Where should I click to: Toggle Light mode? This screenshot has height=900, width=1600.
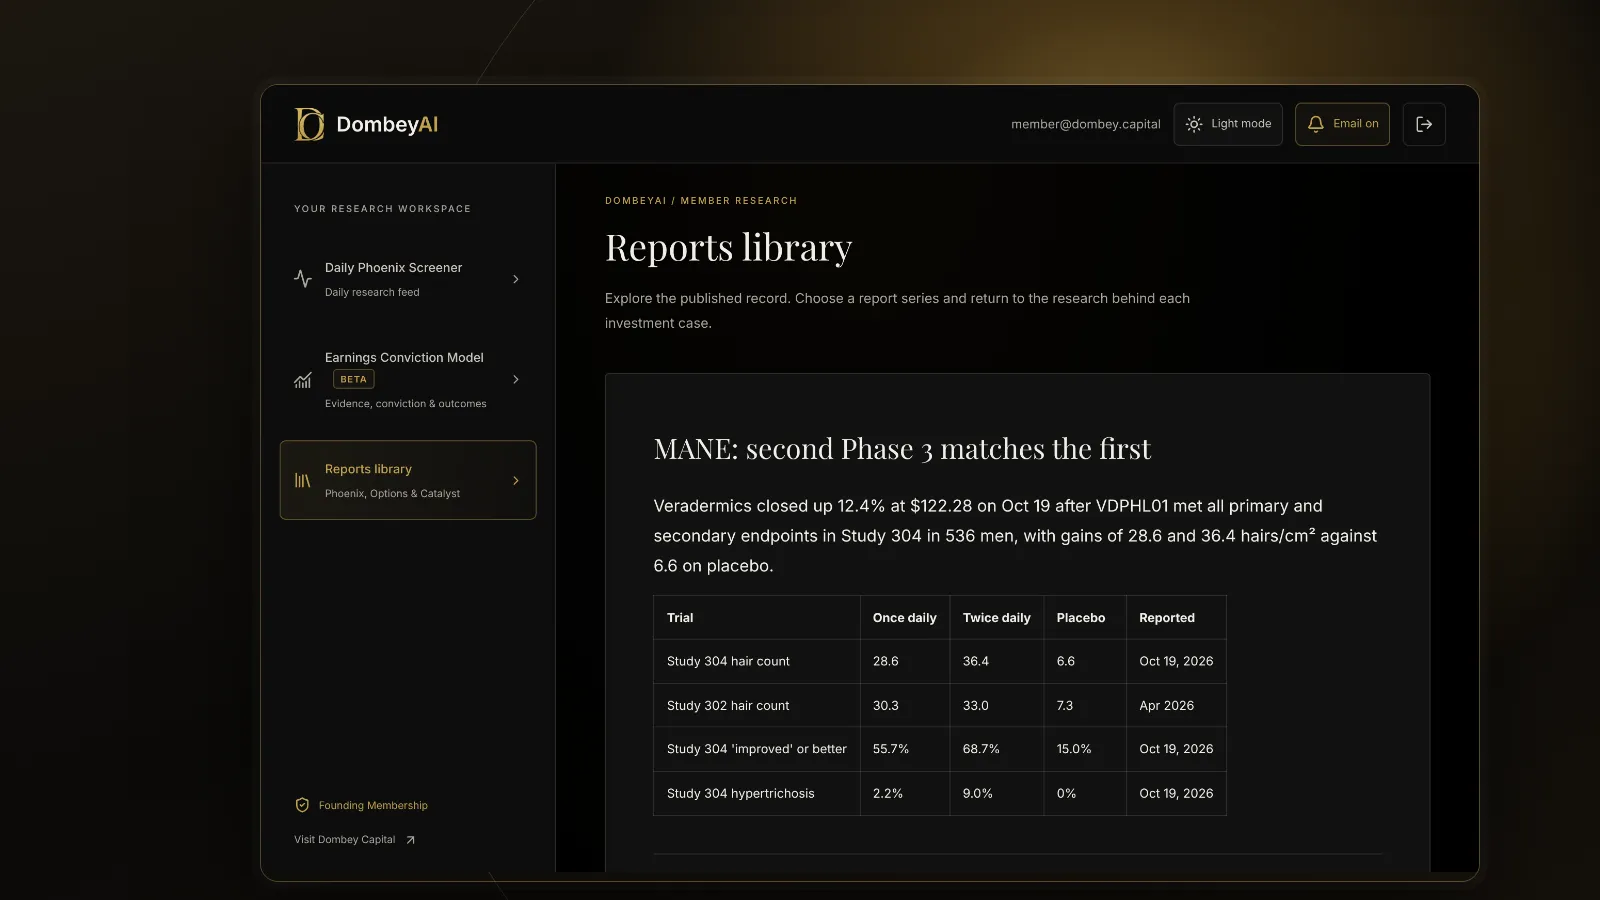pos(1228,124)
